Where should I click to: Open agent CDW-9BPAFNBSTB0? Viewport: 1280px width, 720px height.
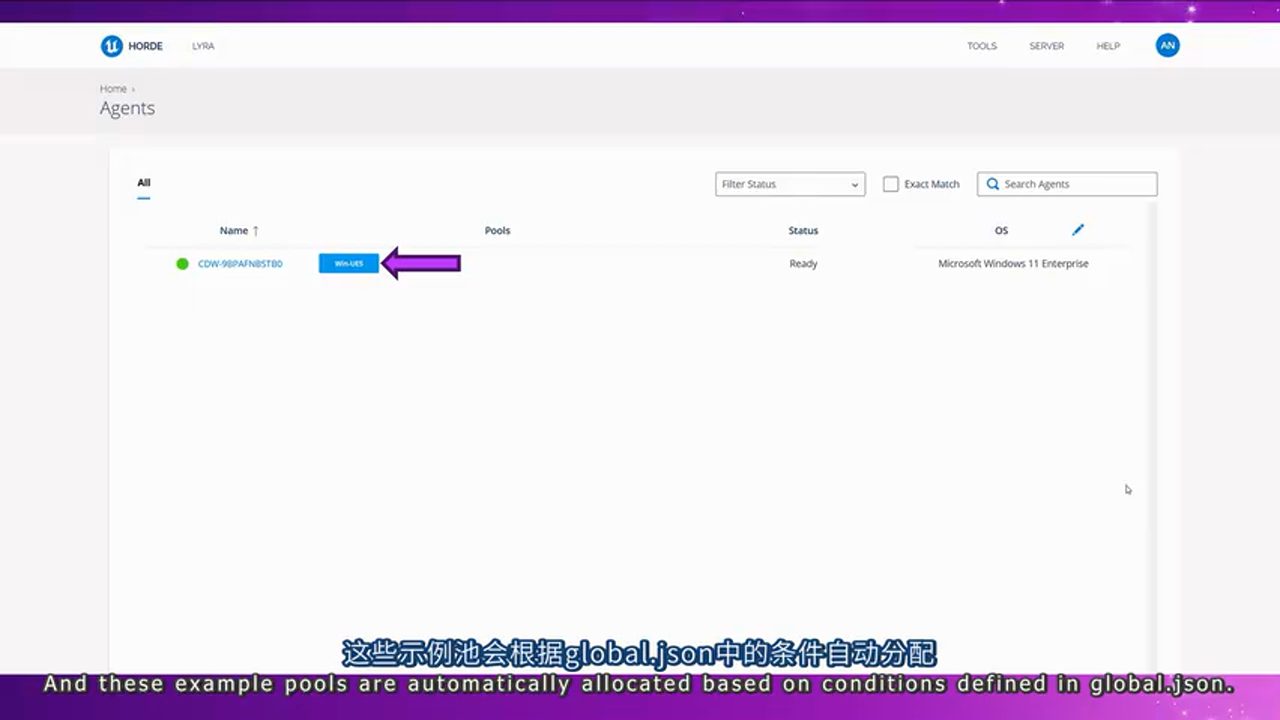239,263
